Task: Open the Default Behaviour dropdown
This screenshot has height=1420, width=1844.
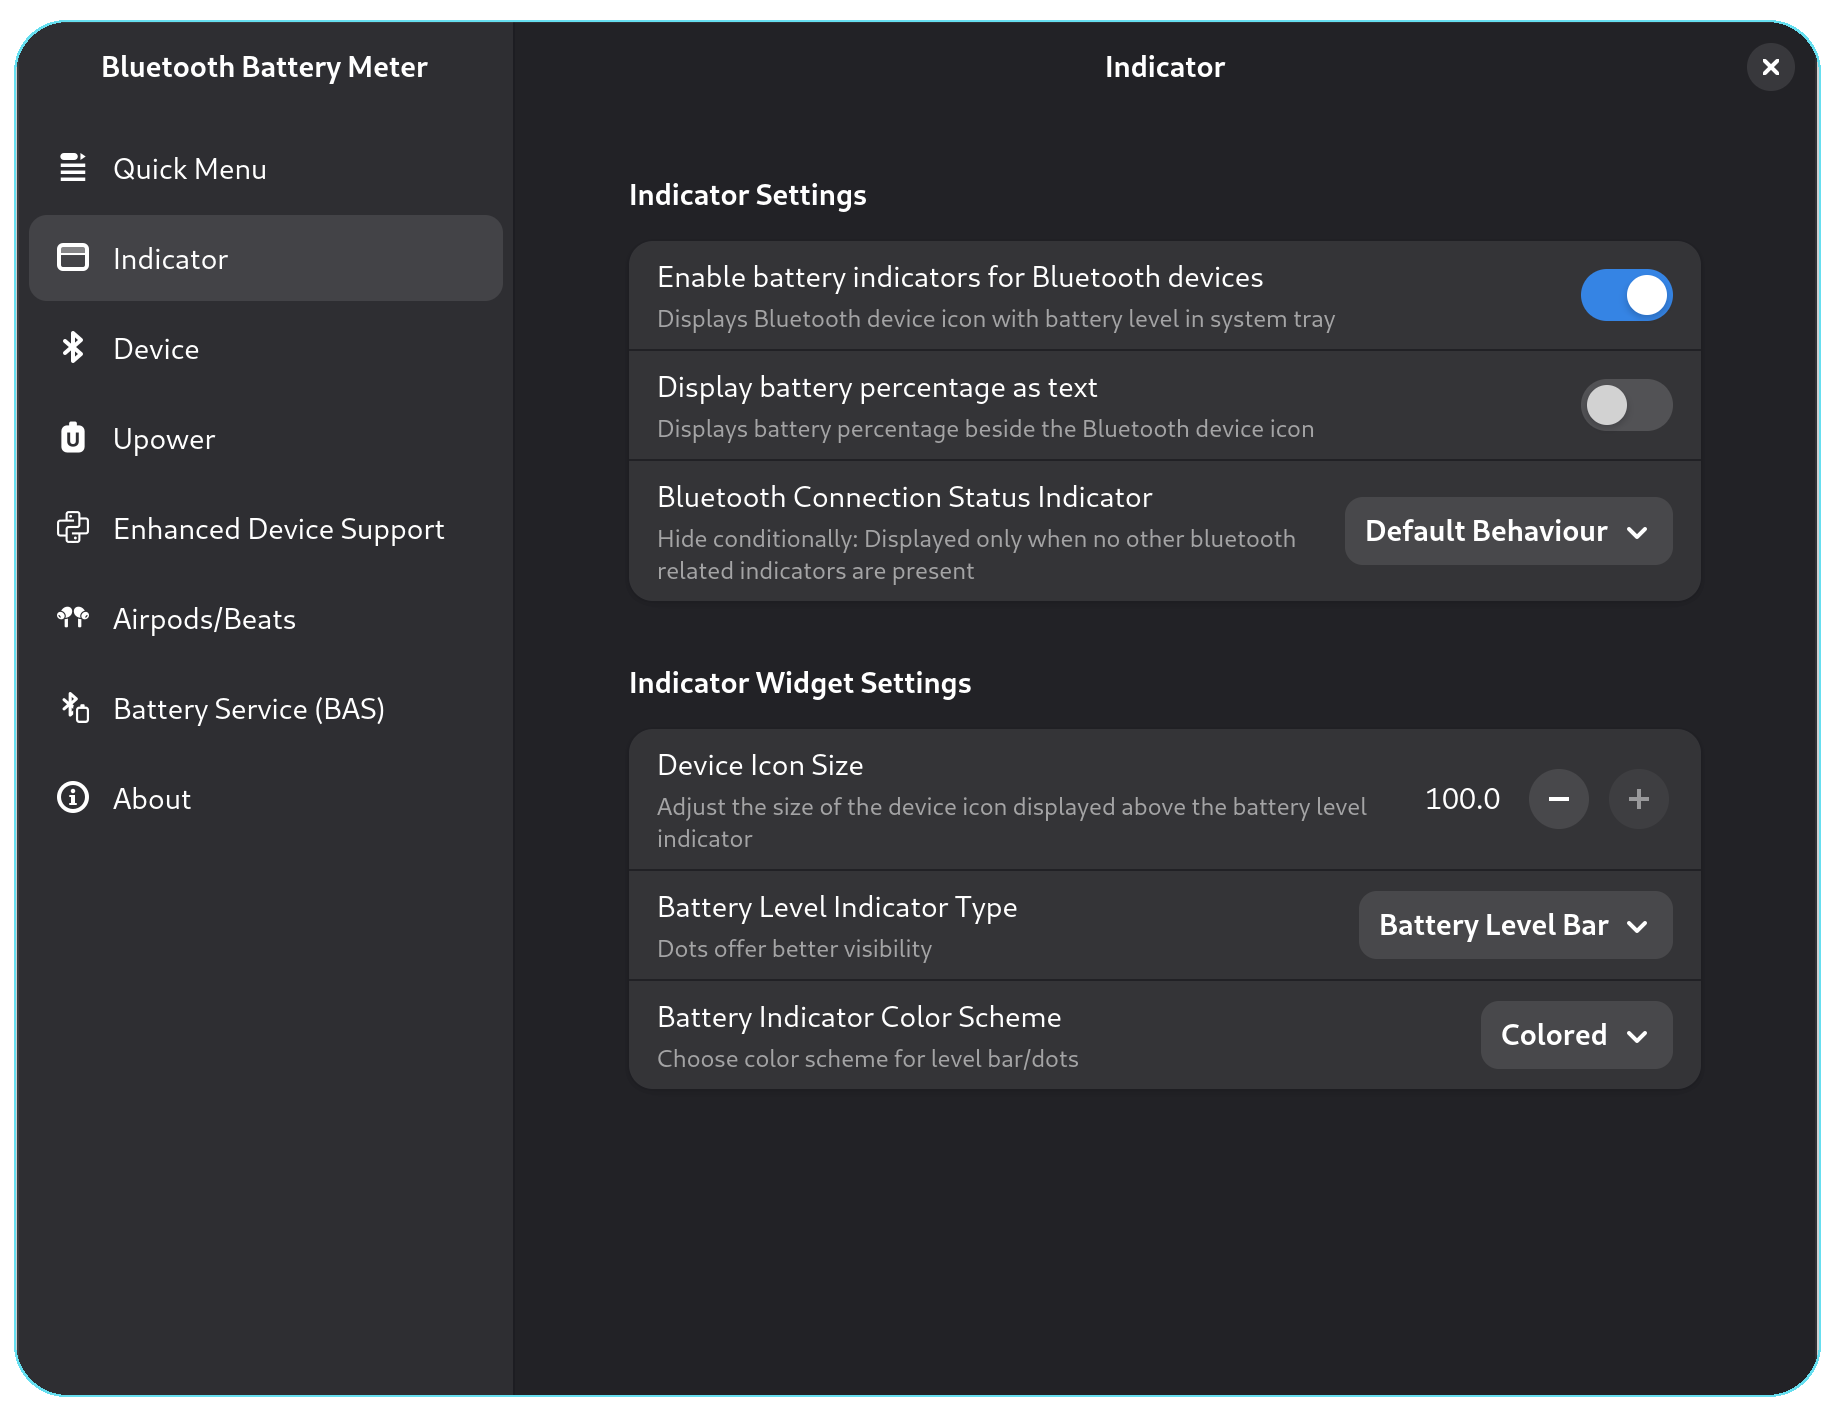Action: point(1508,531)
